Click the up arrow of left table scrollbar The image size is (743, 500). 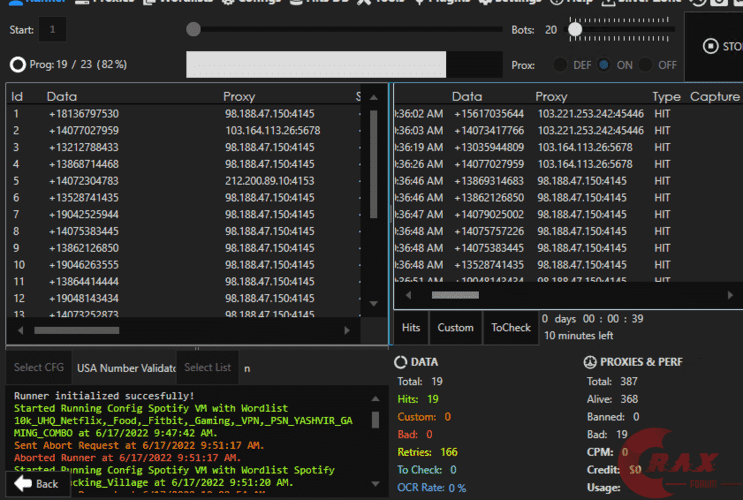tap(374, 97)
